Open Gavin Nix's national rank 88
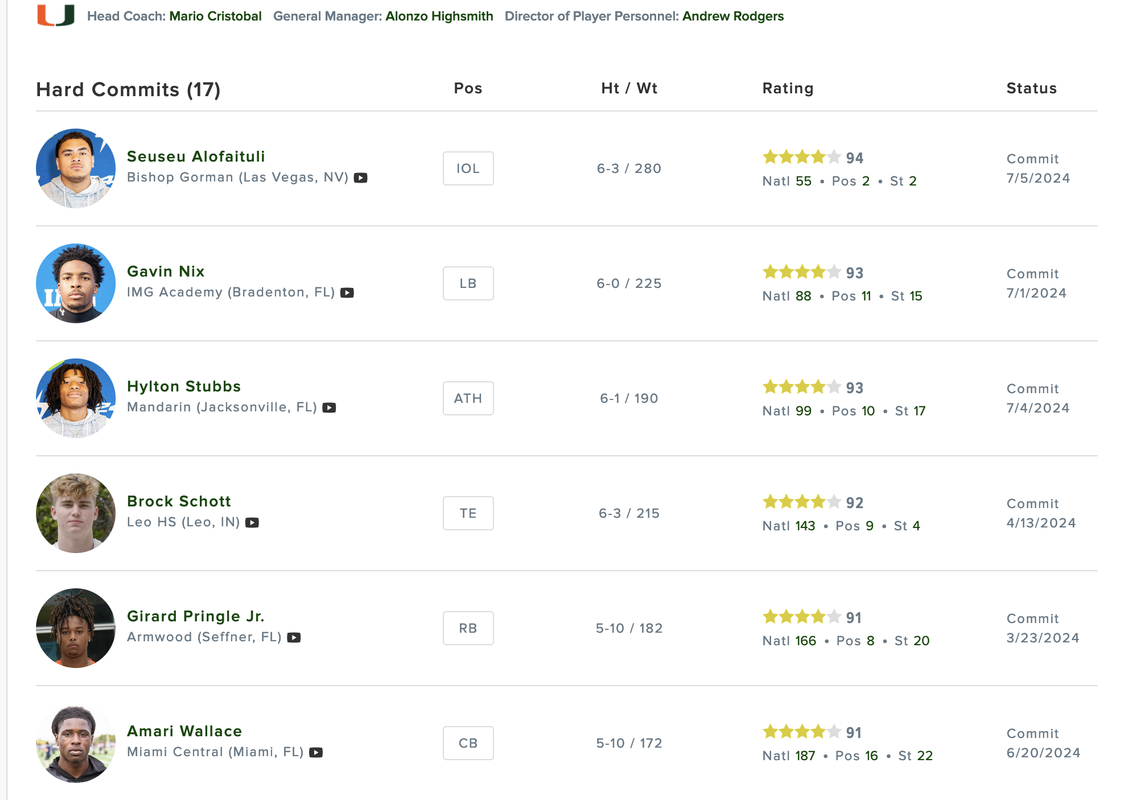 click(803, 296)
